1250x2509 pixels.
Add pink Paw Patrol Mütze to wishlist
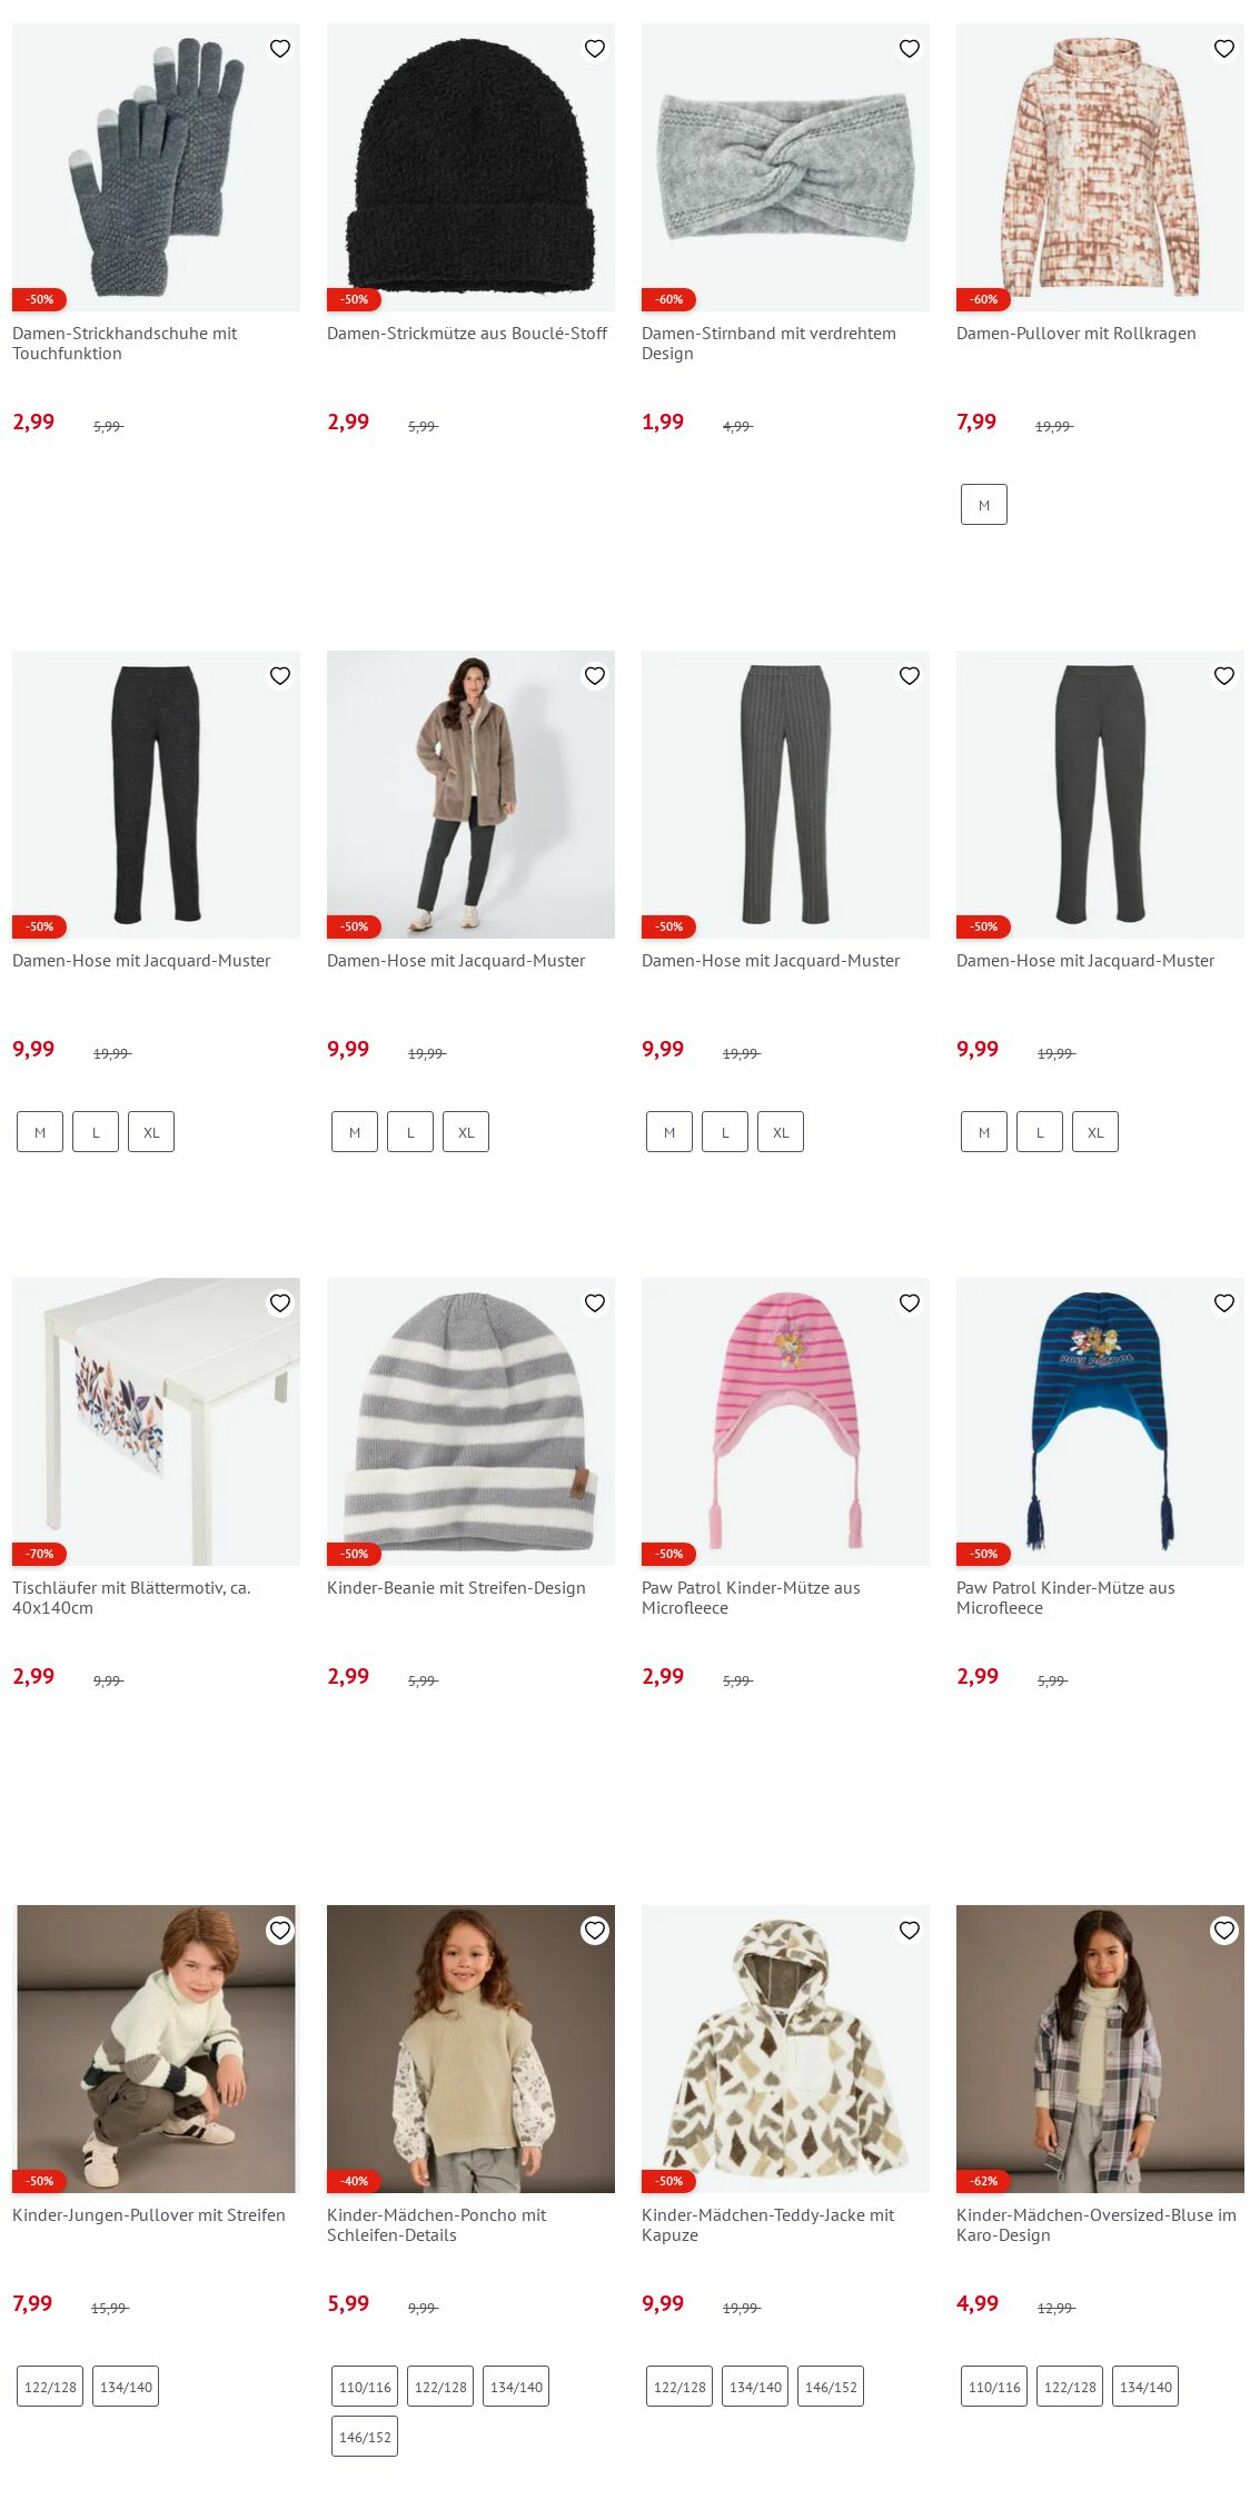click(909, 1303)
